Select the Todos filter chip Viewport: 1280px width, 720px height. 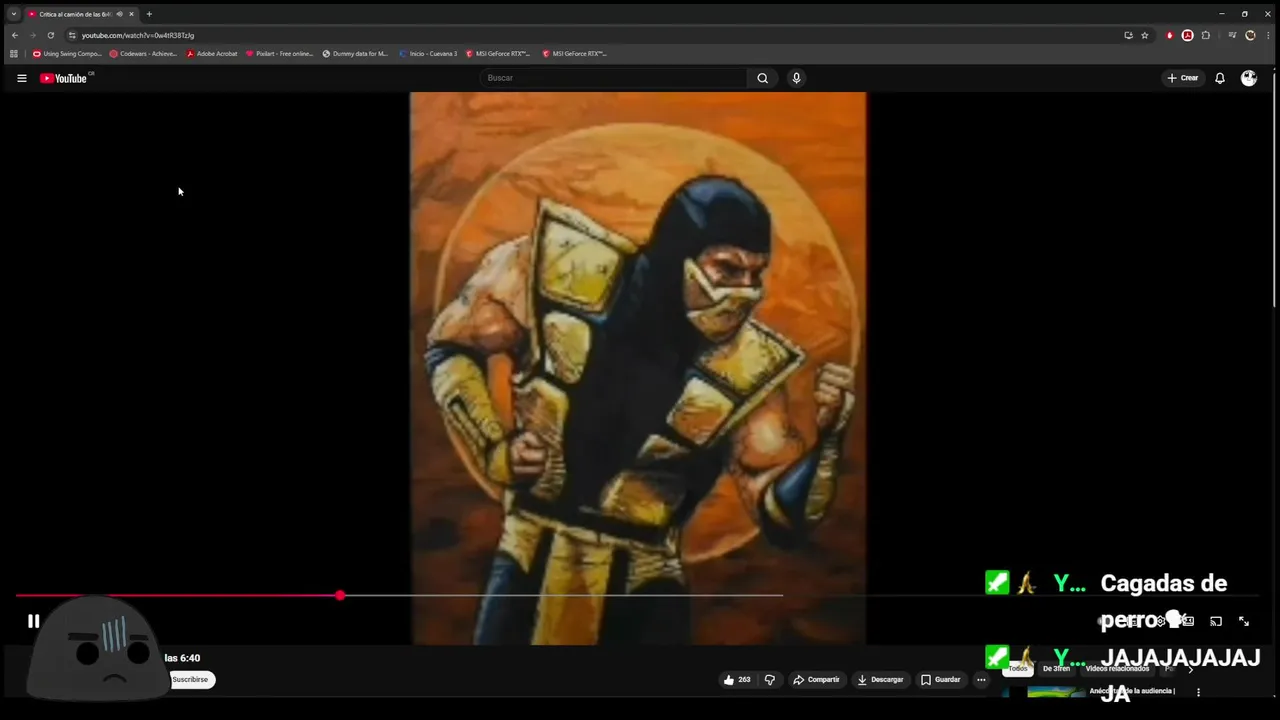[1018, 669]
